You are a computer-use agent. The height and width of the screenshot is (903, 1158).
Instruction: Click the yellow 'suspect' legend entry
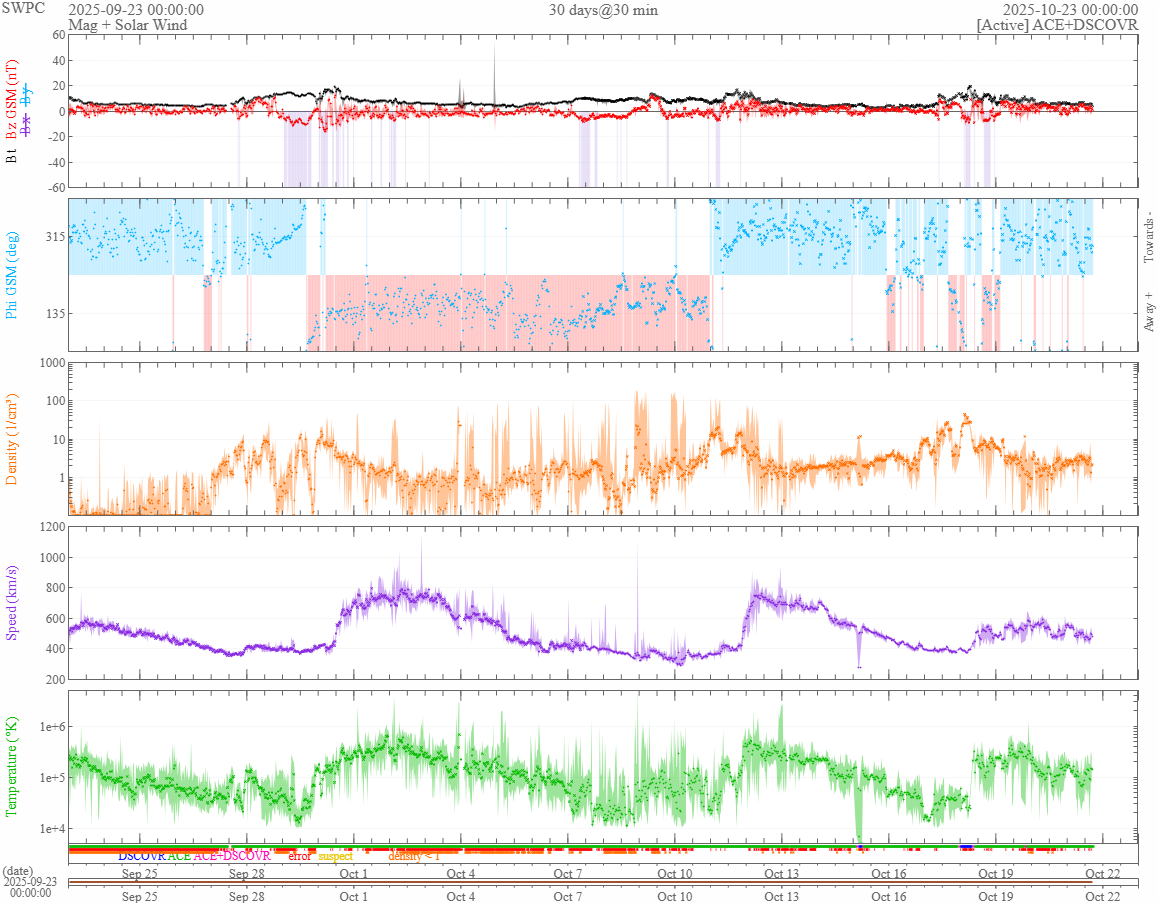336,856
